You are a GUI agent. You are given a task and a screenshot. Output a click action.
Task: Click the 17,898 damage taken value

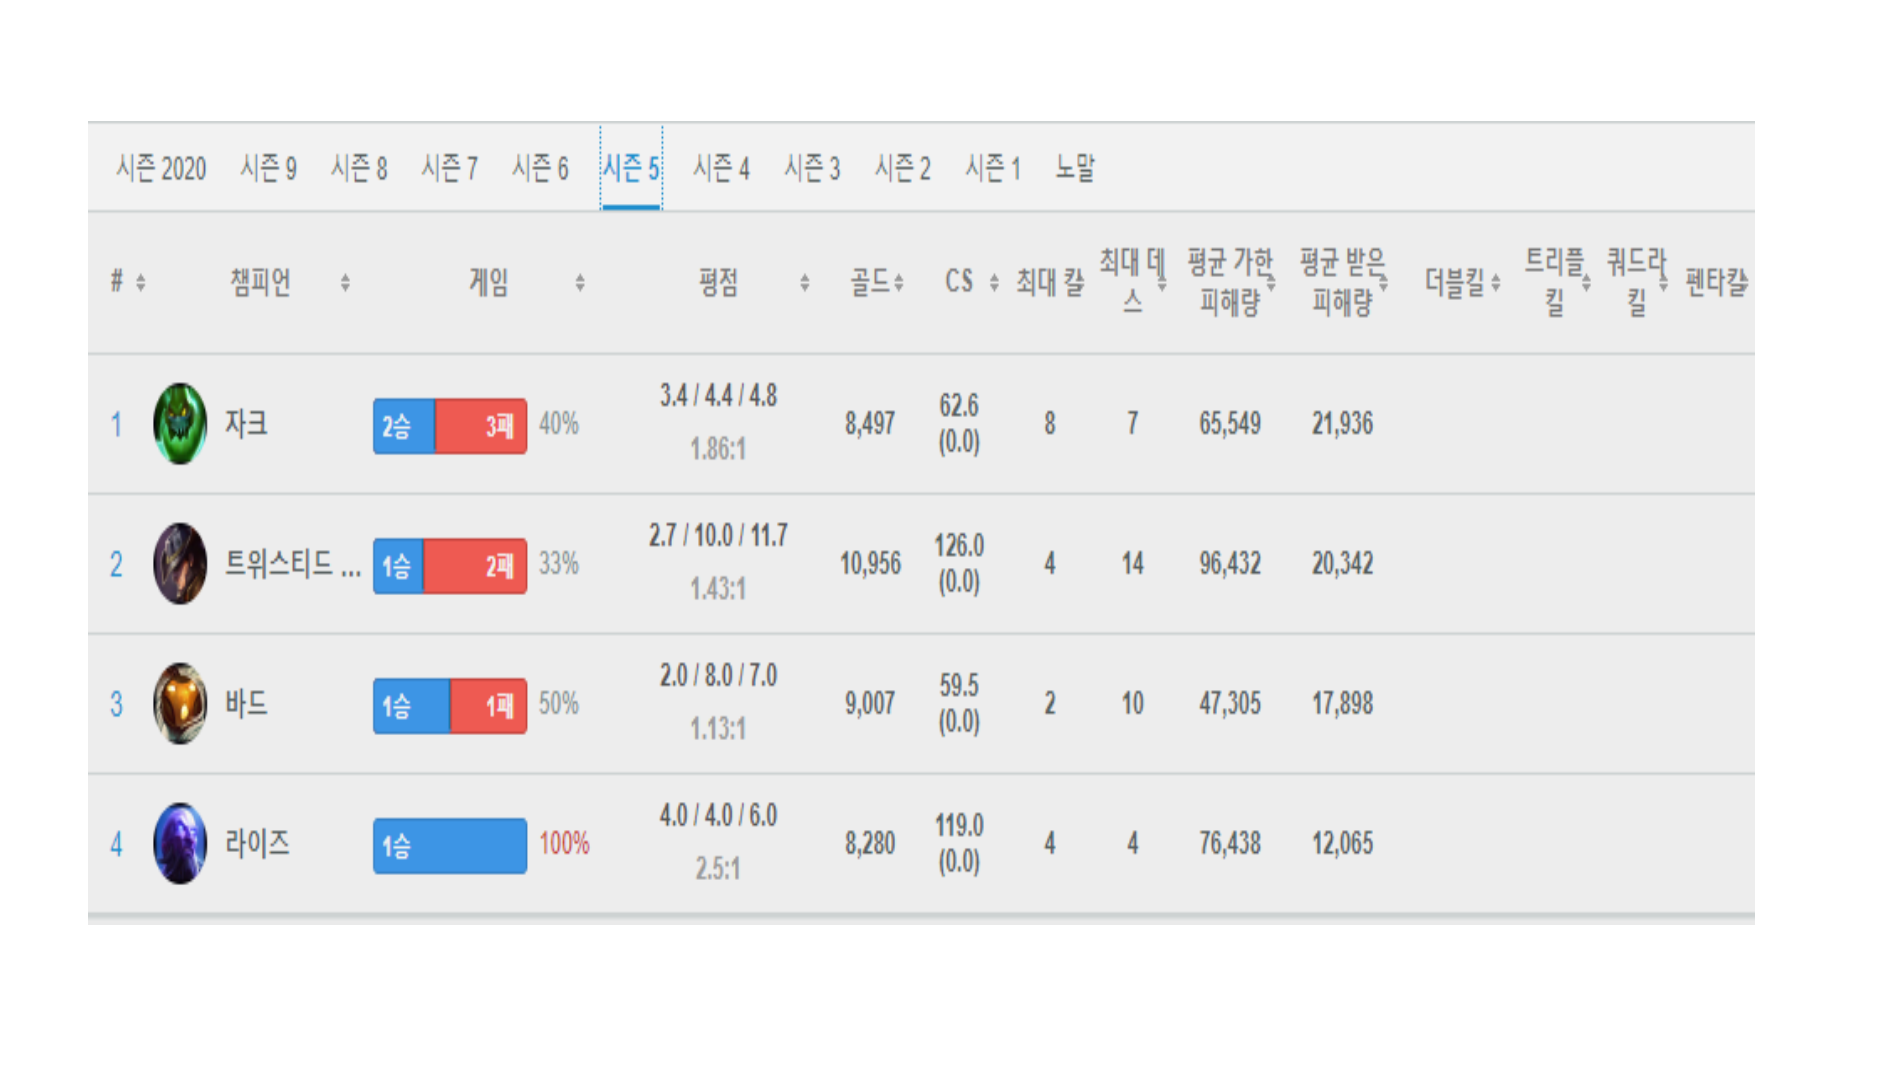[1343, 704]
